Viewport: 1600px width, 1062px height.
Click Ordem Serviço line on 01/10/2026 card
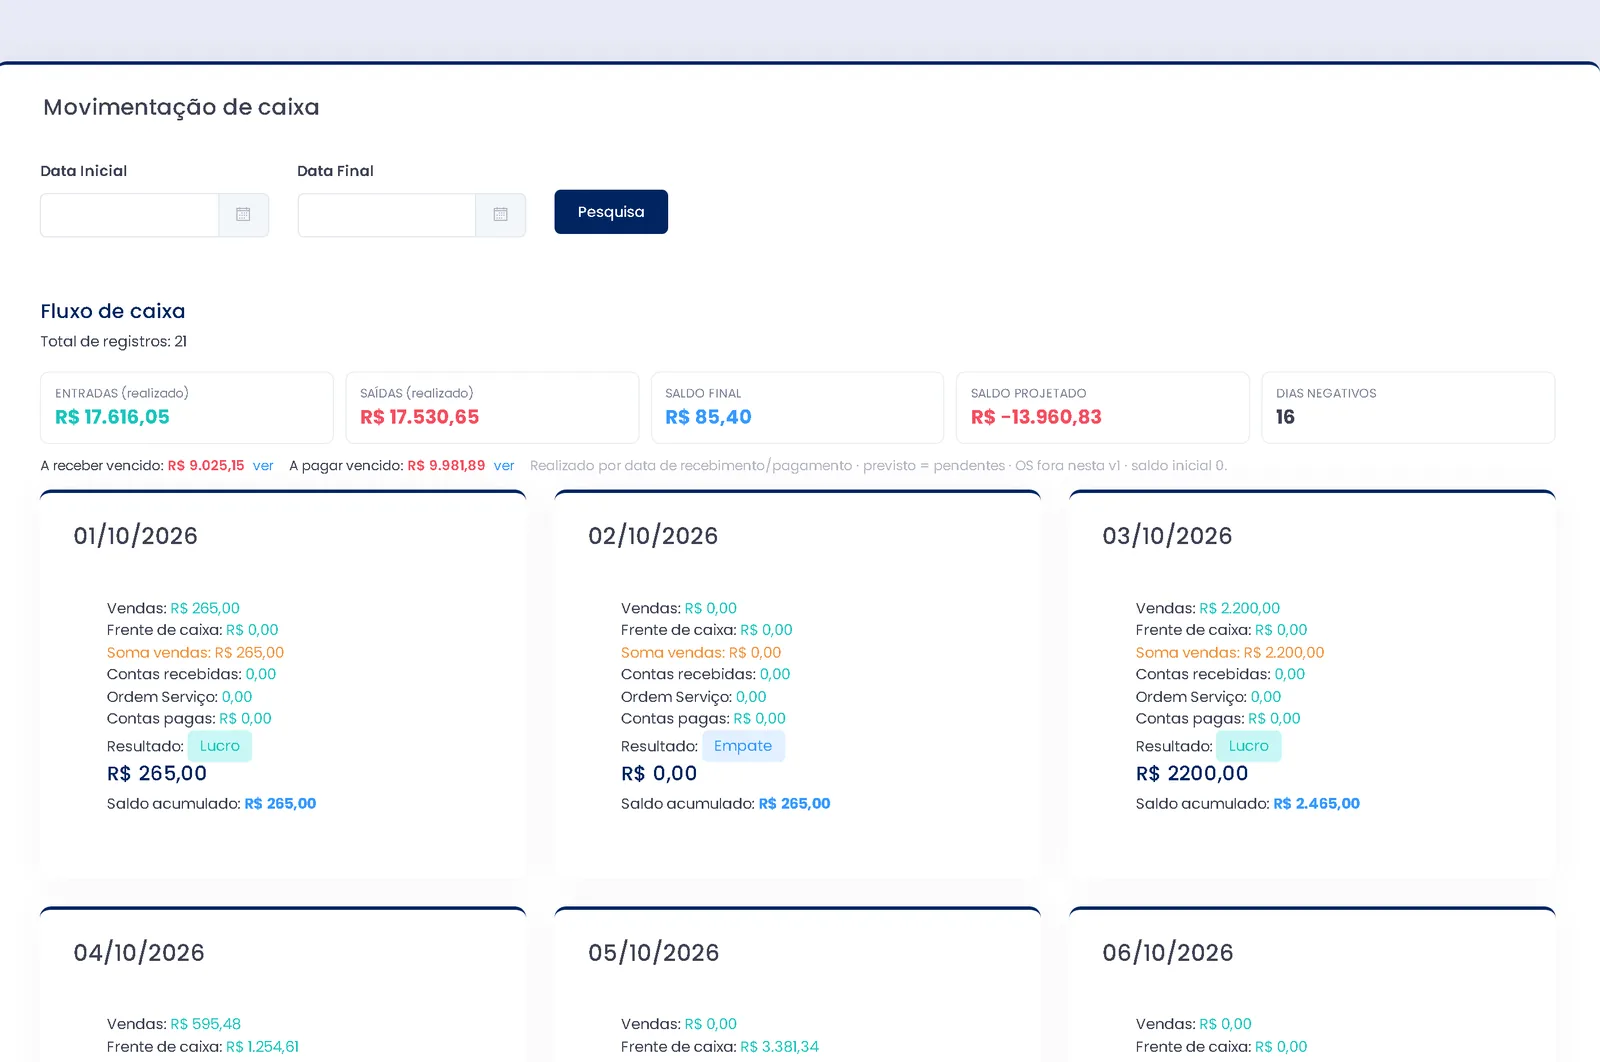[x=180, y=697]
